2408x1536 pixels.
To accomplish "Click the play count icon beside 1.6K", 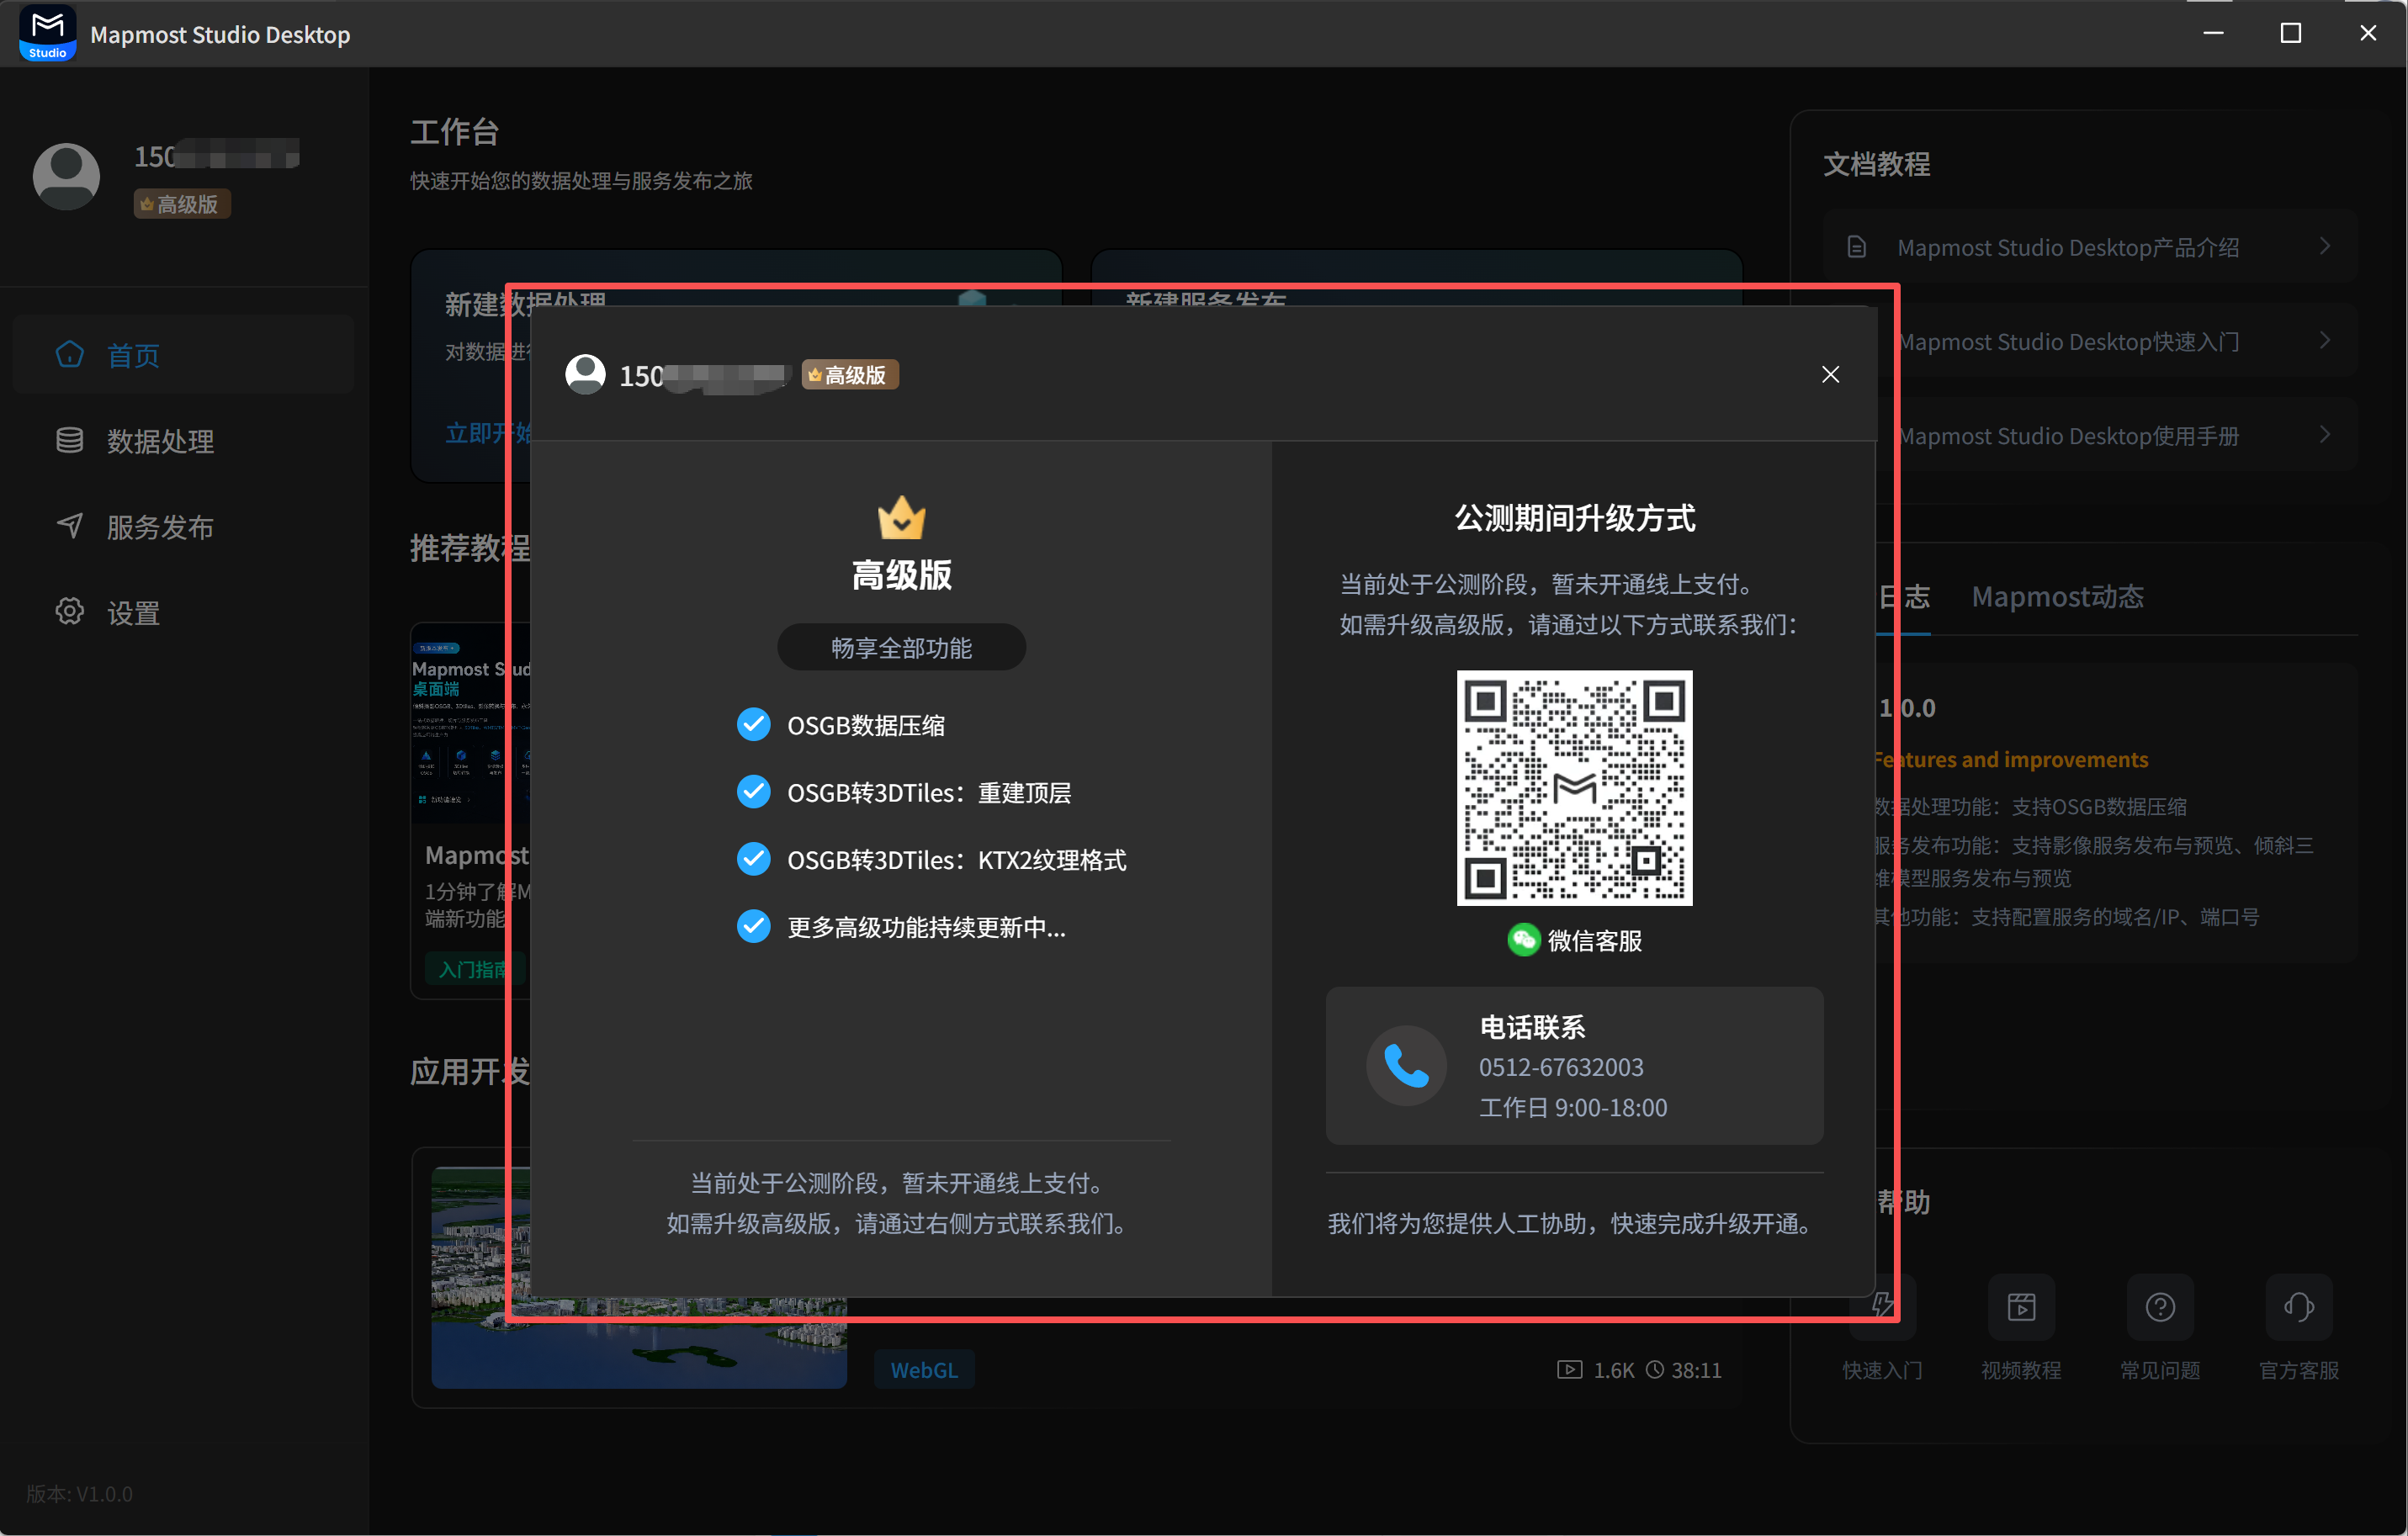I will 1569,1370.
